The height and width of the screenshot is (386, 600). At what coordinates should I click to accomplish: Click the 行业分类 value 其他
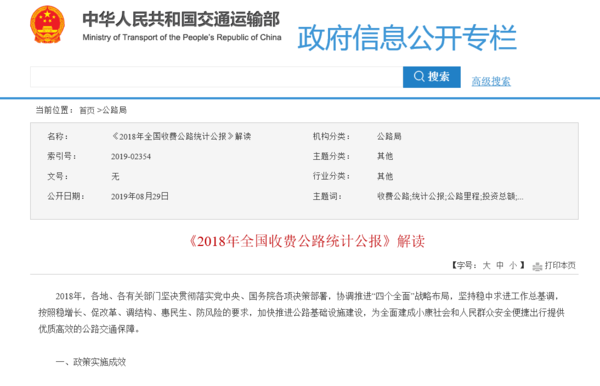[385, 176]
